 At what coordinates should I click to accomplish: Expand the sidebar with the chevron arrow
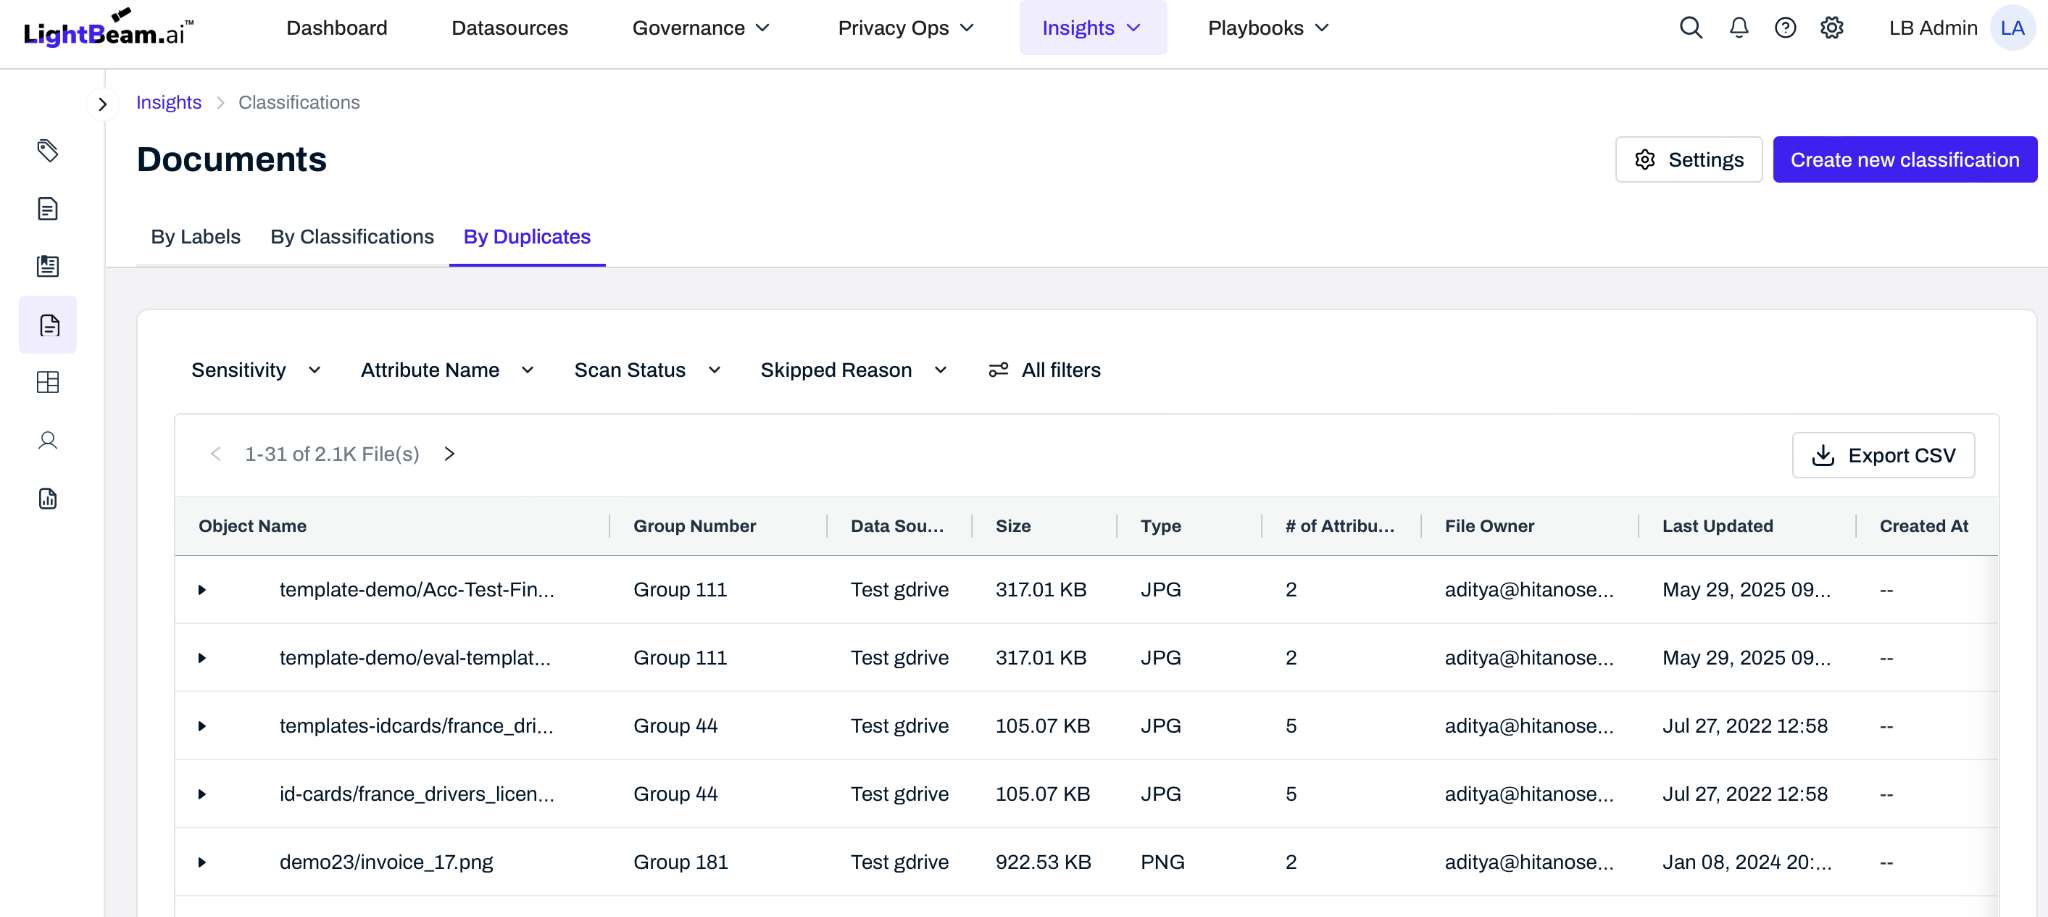click(x=102, y=104)
